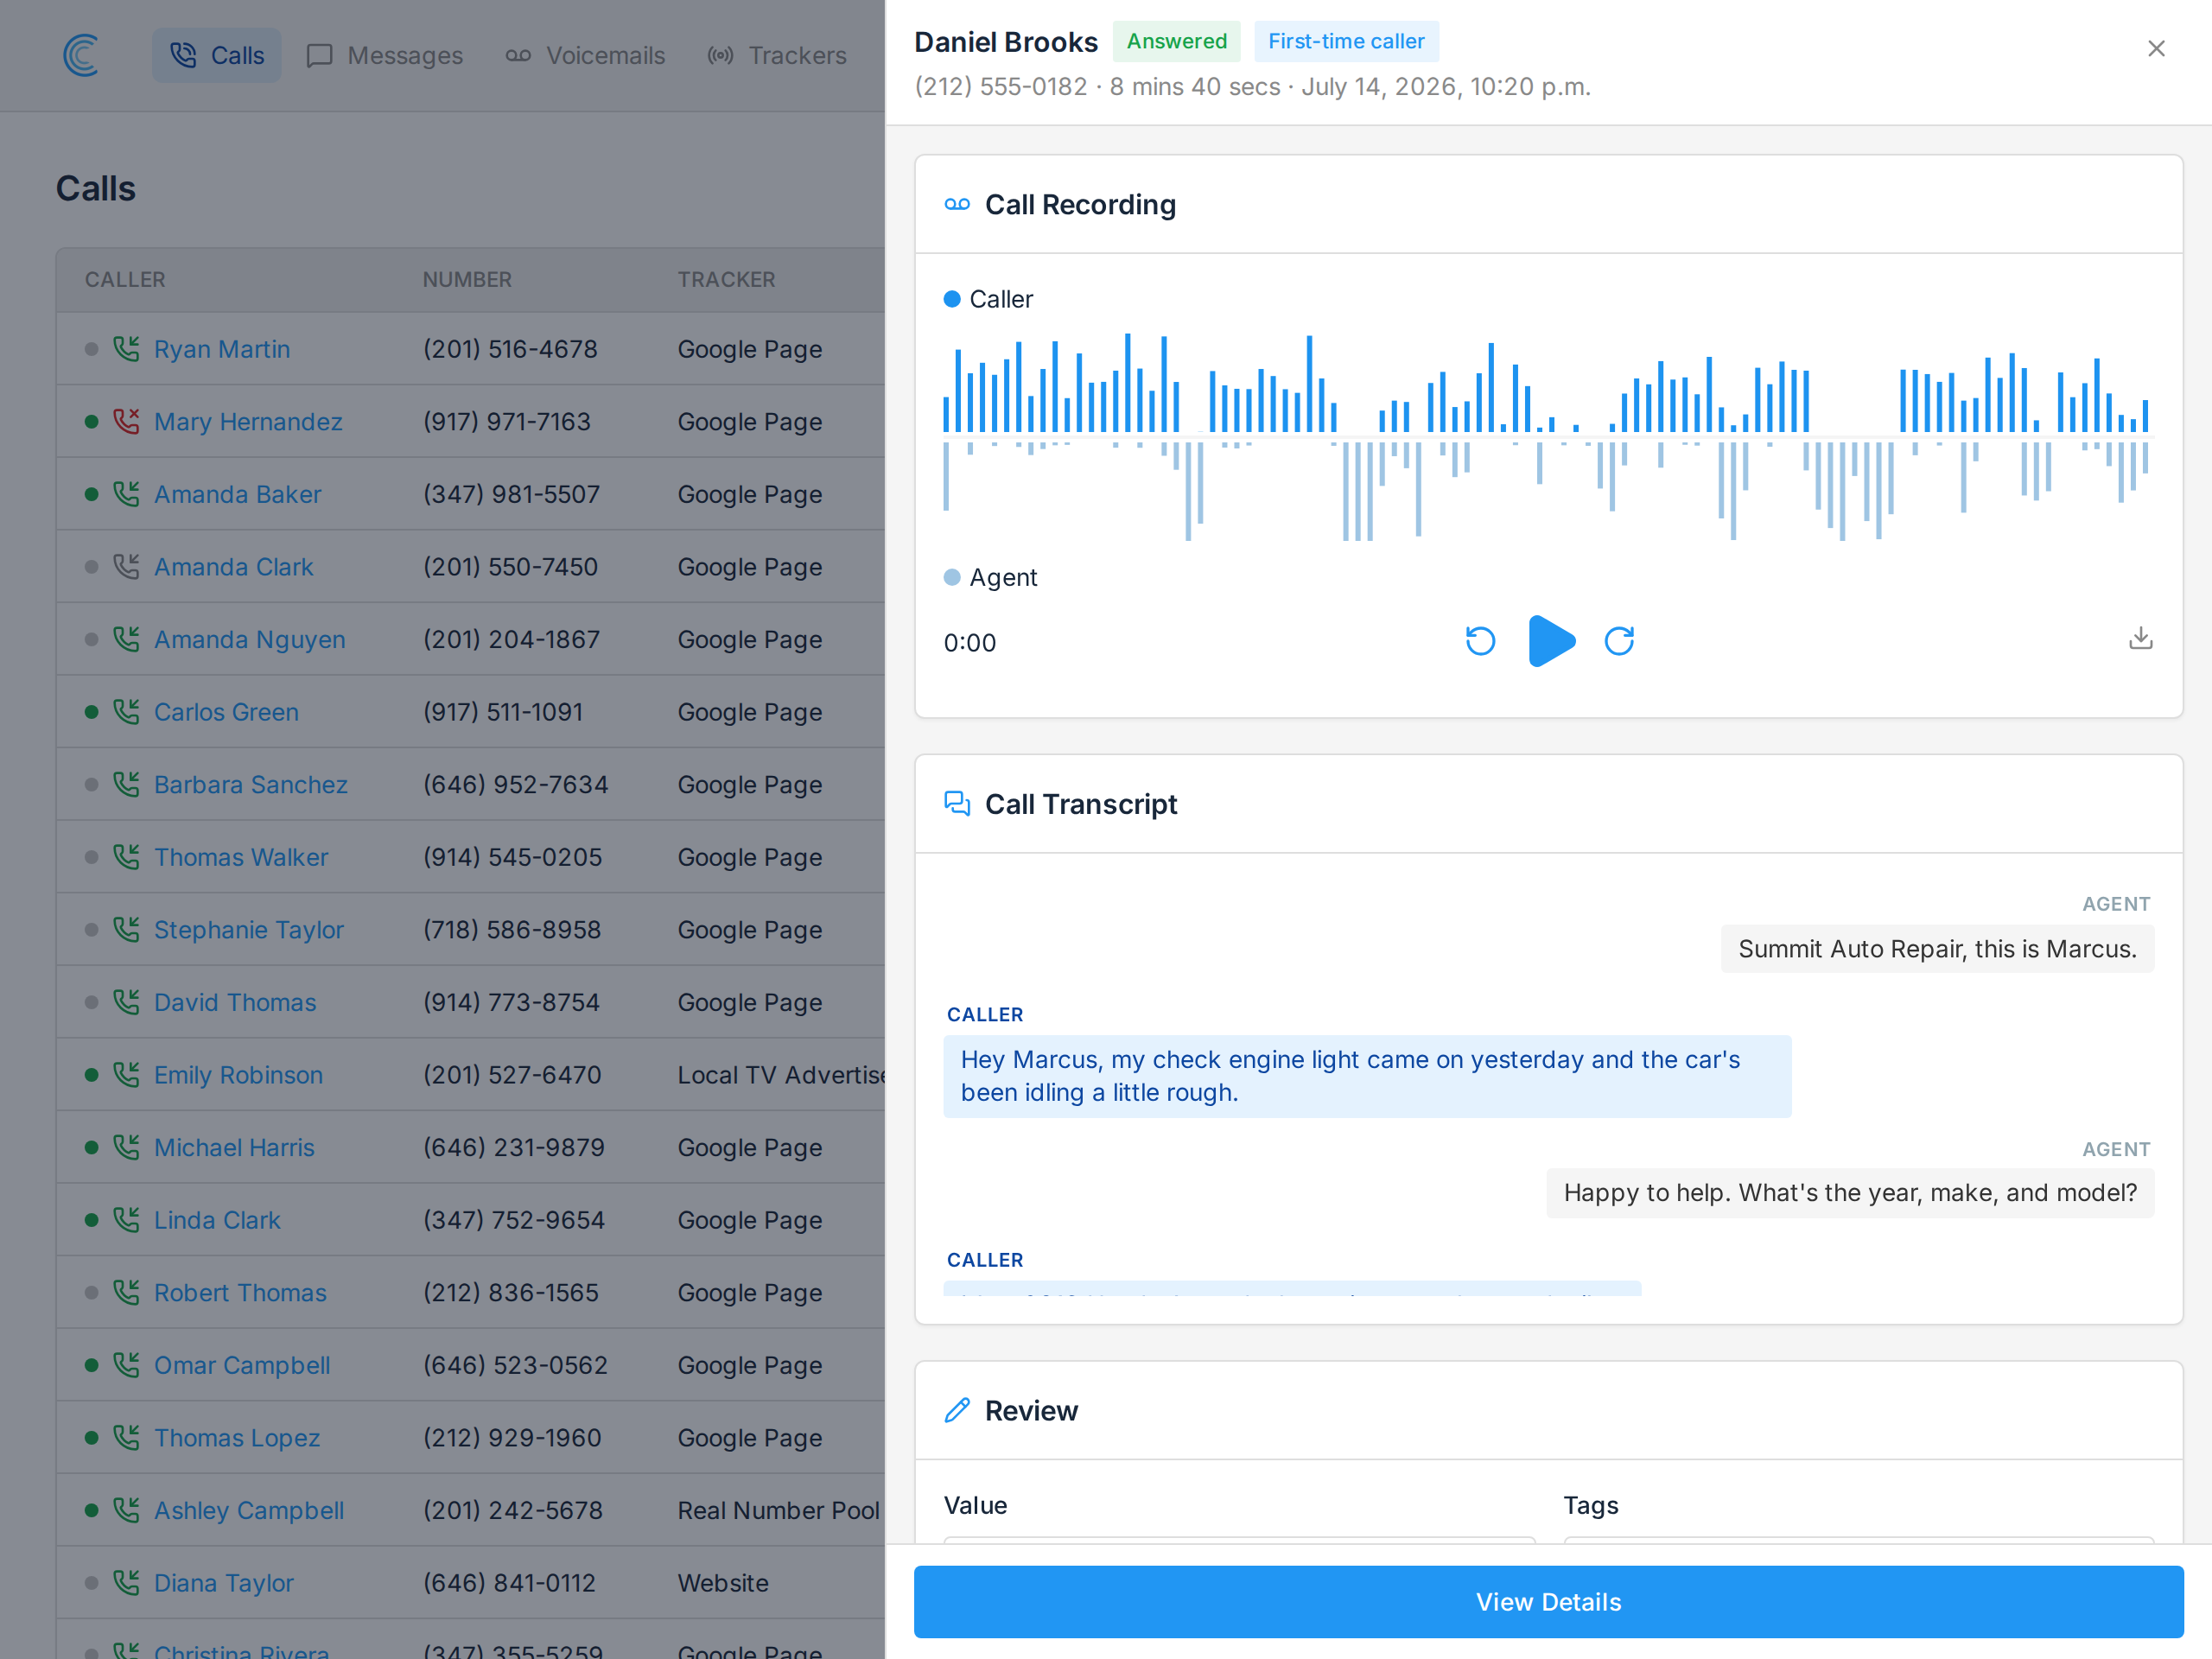Download the call recording
2212x1659 pixels.
coord(2140,639)
